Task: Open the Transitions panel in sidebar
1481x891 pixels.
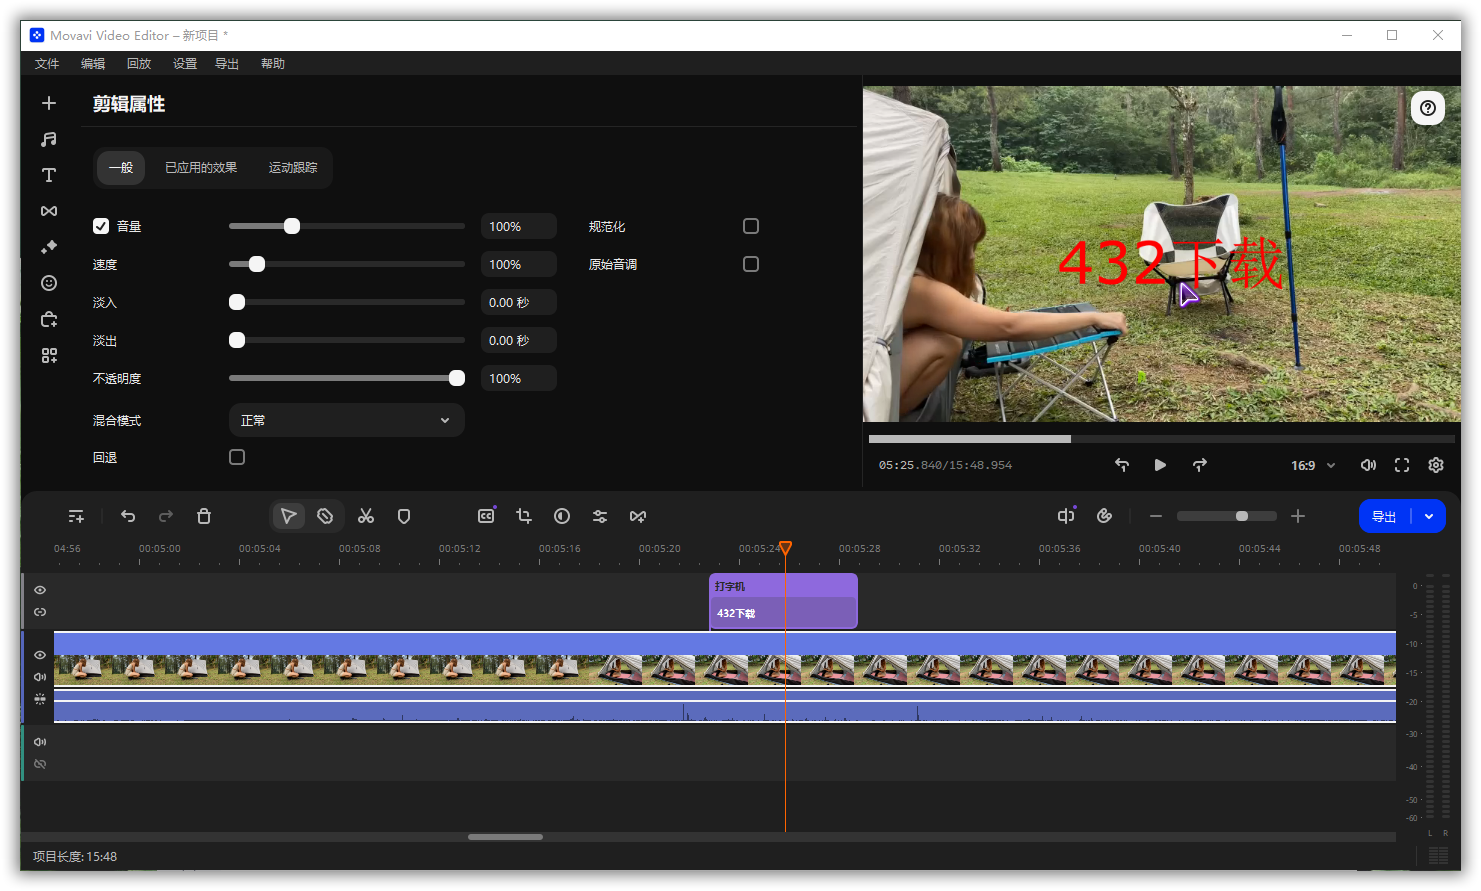Action: click(x=48, y=211)
